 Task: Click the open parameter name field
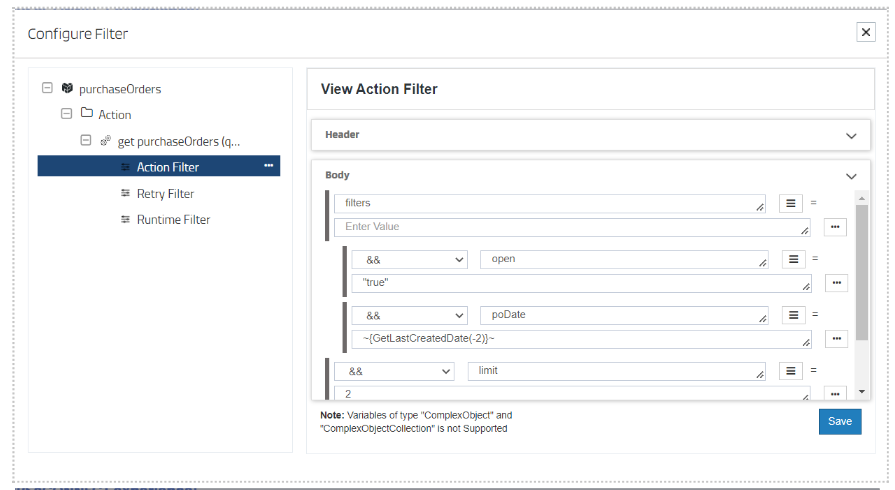[624, 259]
